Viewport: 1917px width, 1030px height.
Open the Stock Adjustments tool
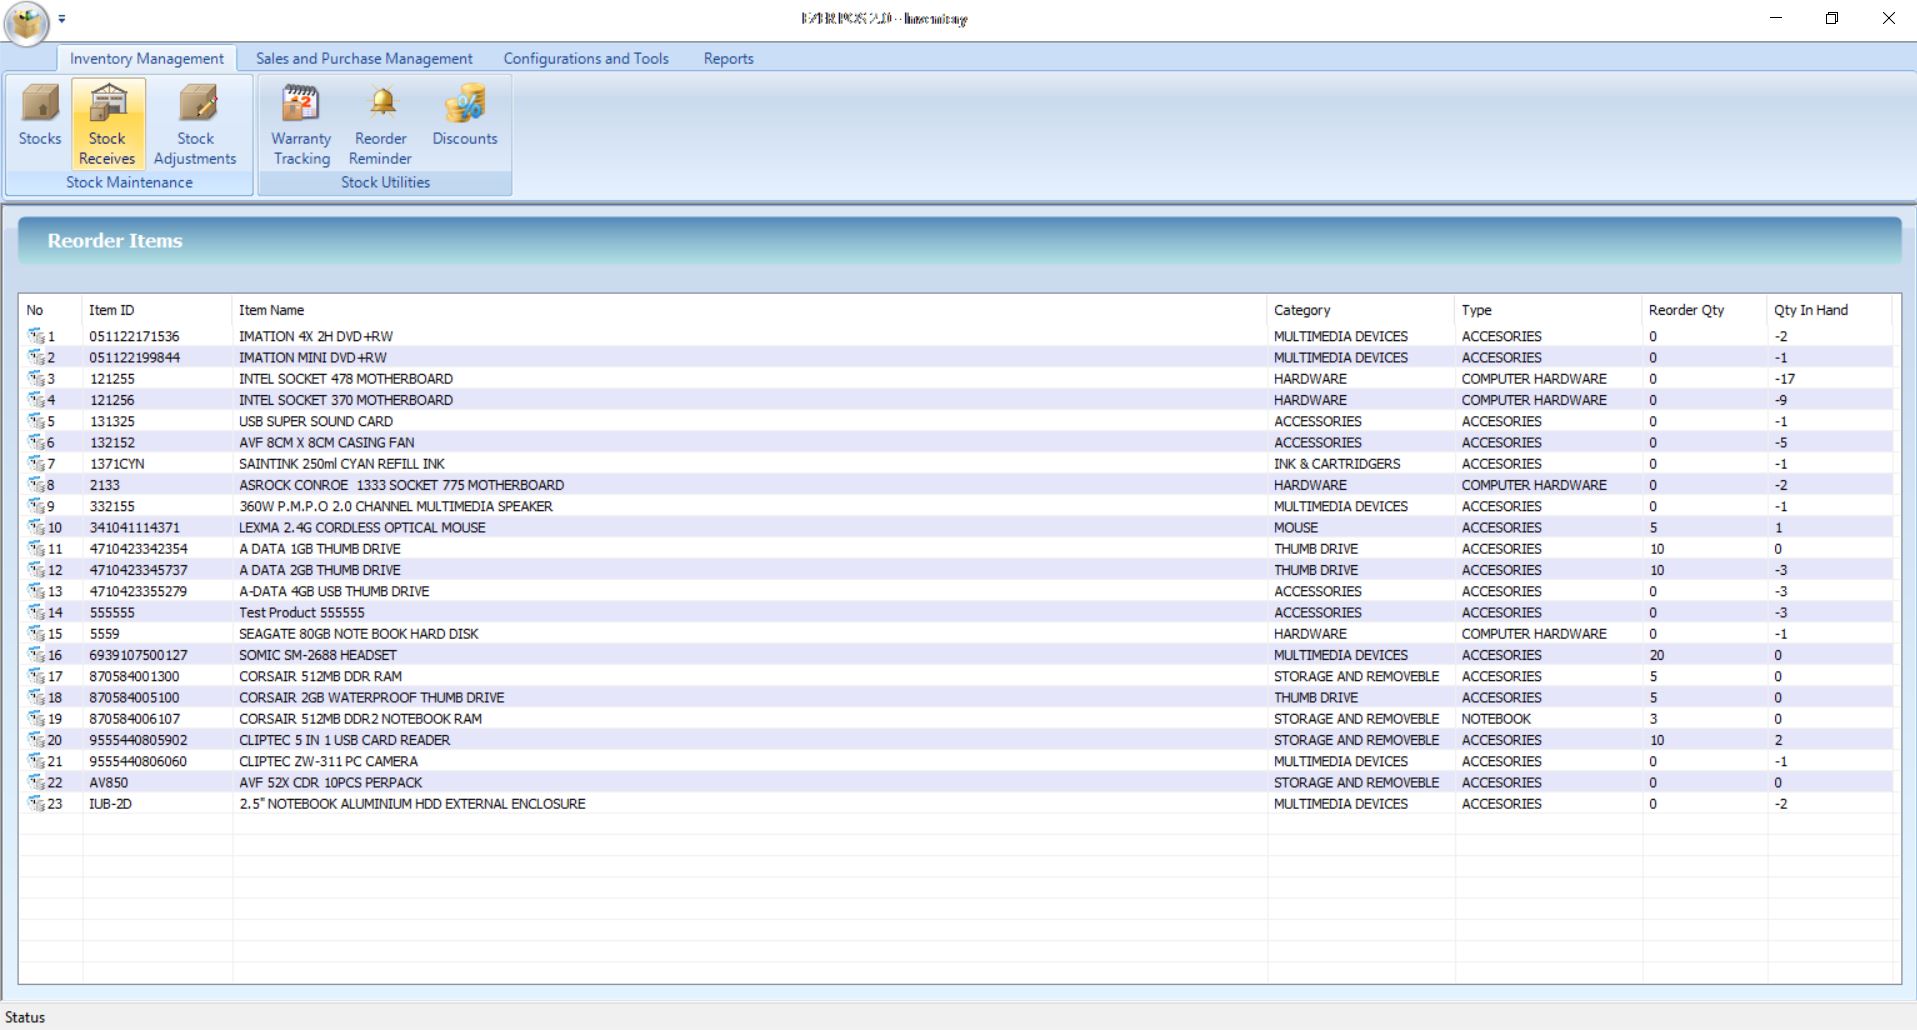click(x=195, y=122)
